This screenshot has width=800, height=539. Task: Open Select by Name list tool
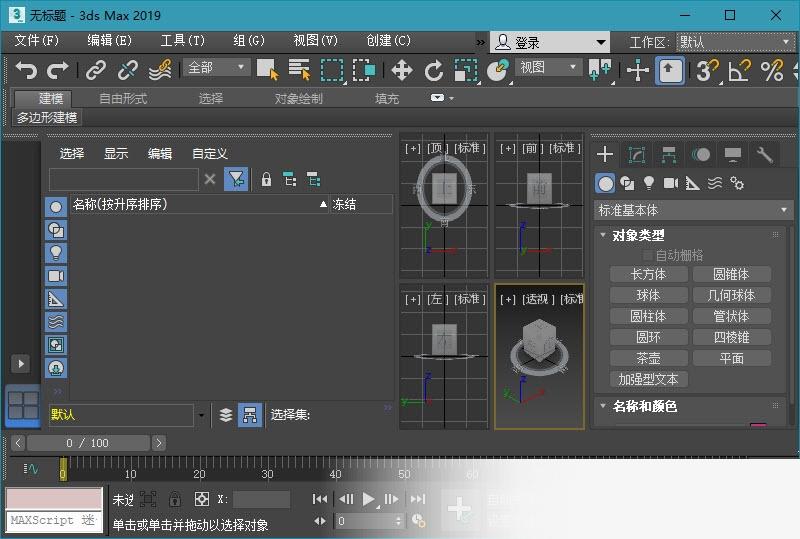[x=299, y=70]
